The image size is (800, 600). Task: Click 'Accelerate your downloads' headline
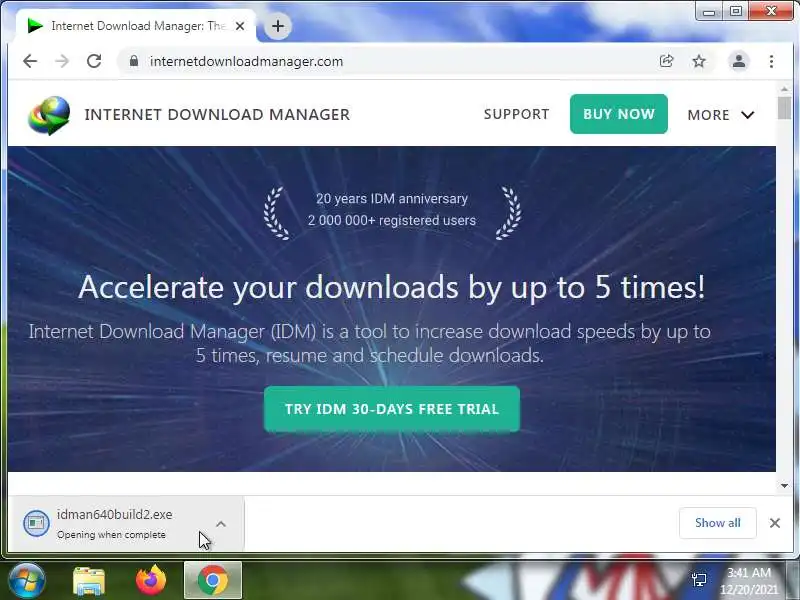pyautogui.click(x=392, y=287)
